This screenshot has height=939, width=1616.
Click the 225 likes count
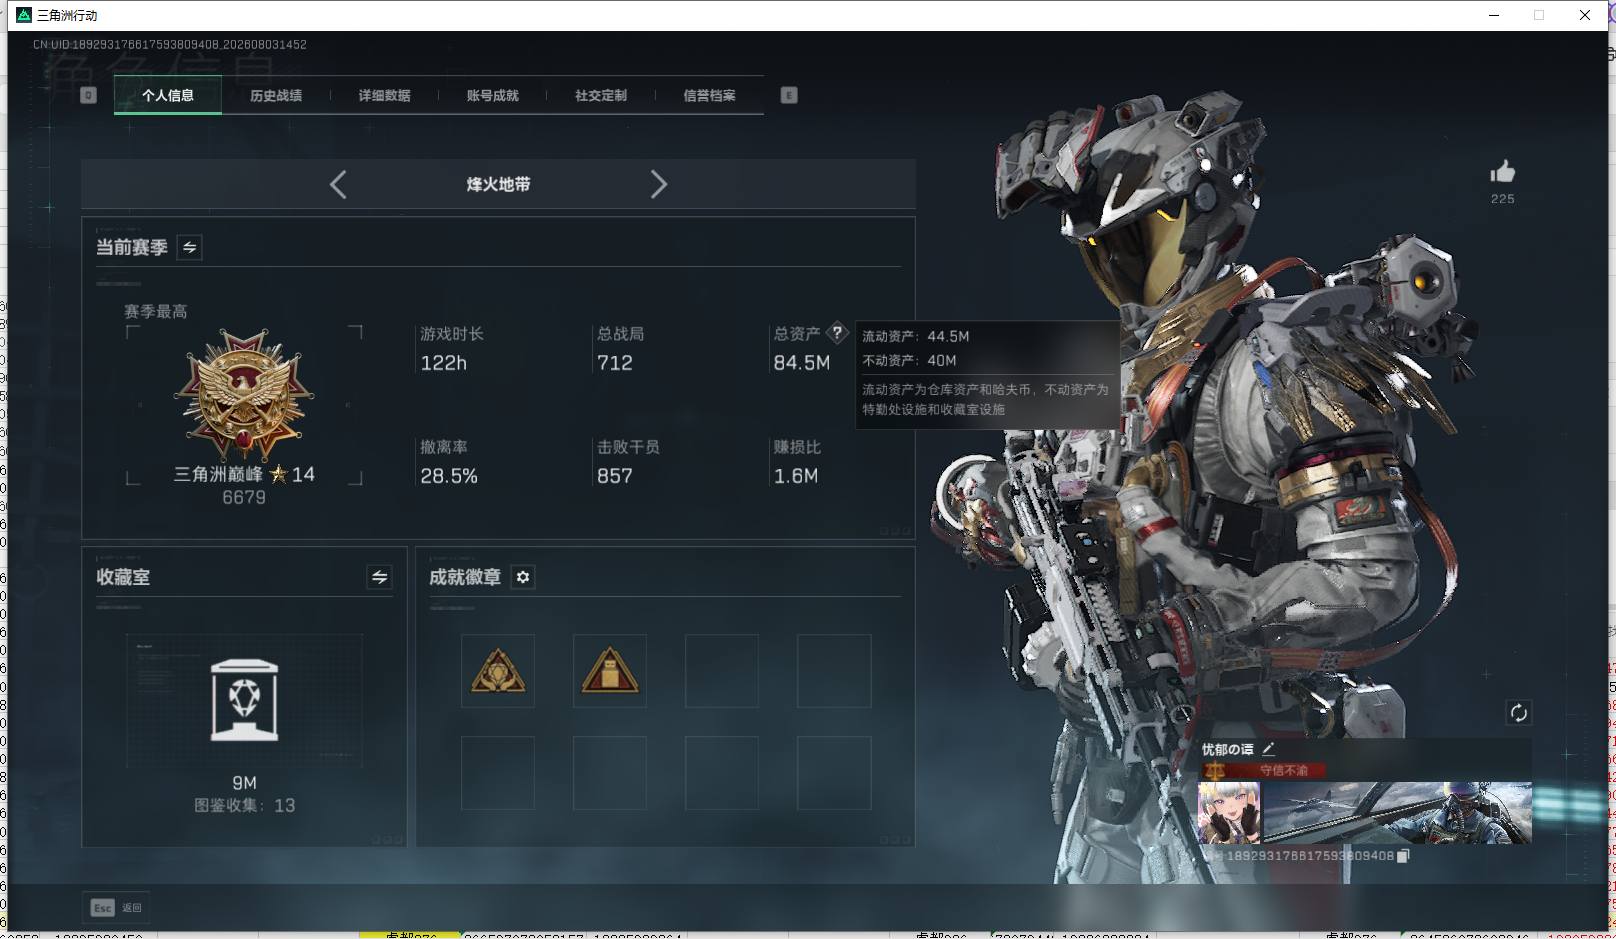click(x=1502, y=199)
